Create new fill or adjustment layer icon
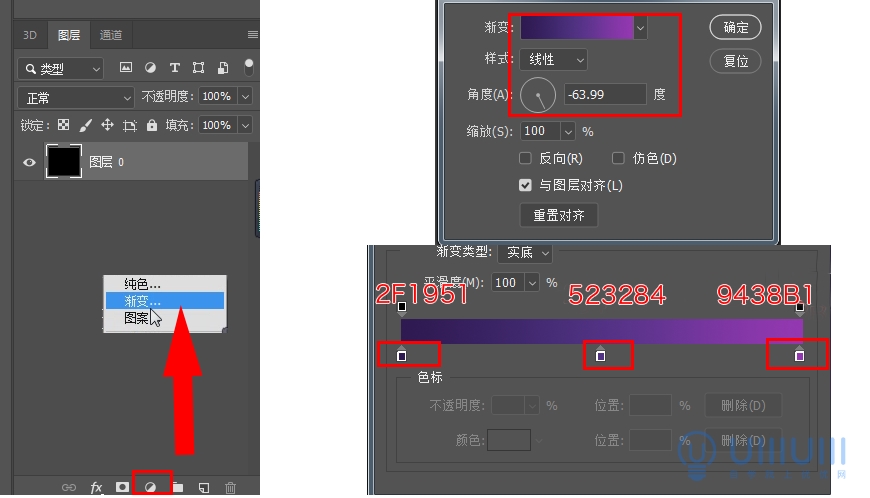870x498 pixels. 150,487
